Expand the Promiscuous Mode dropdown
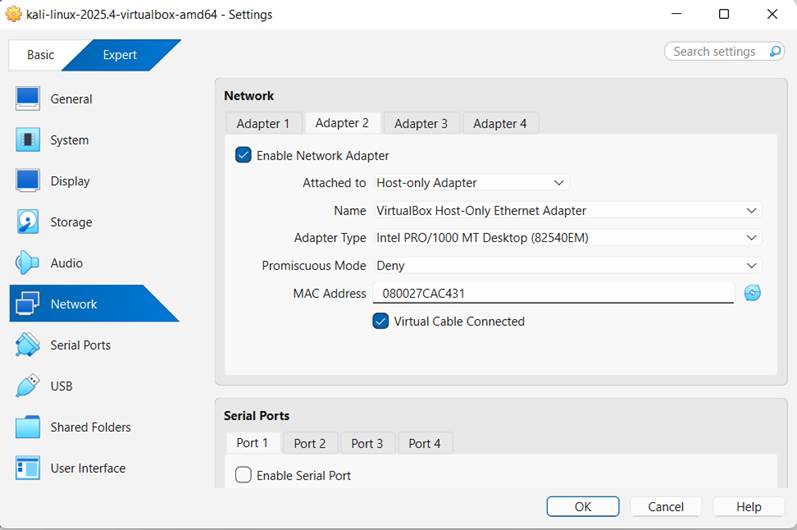This screenshot has height=530, width=797. [x=567, y=266]
